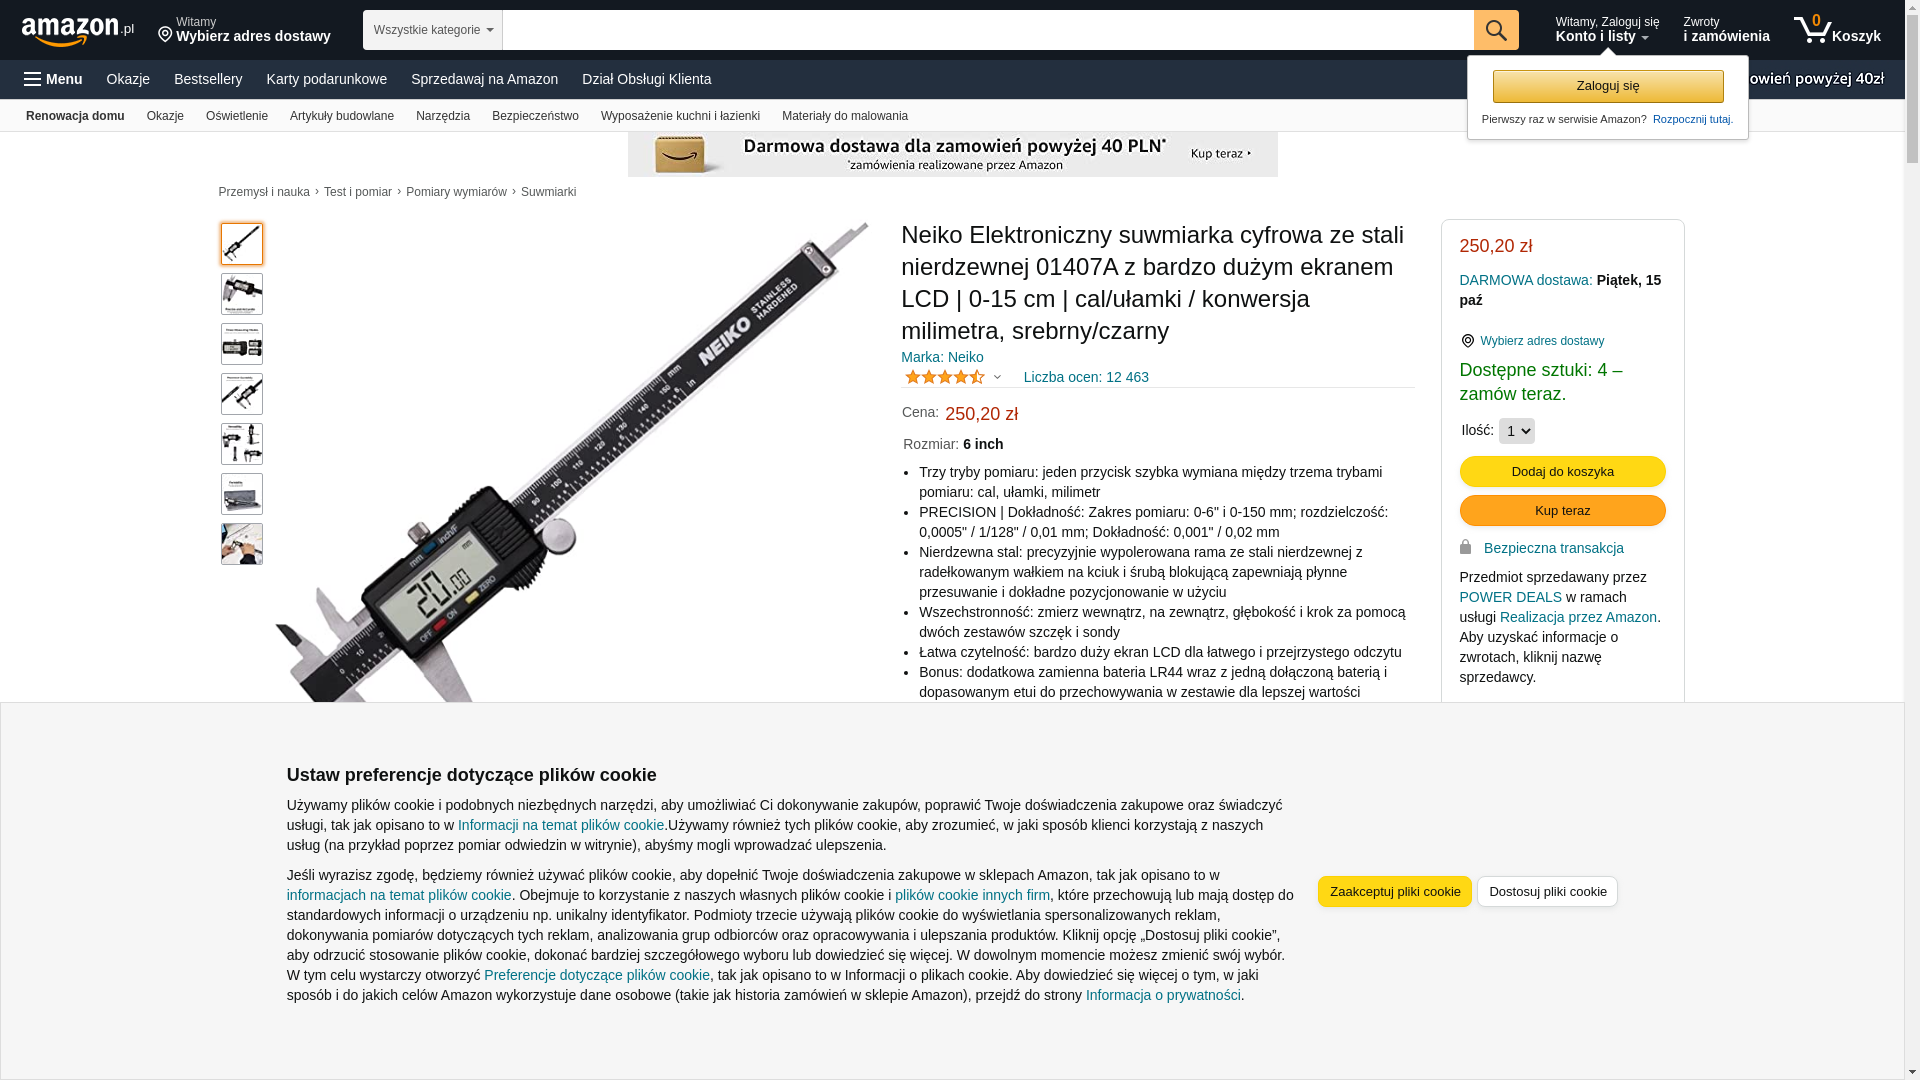Click the star rating icons
This screenshot has width=1920, height=1080.
[945, 377]
